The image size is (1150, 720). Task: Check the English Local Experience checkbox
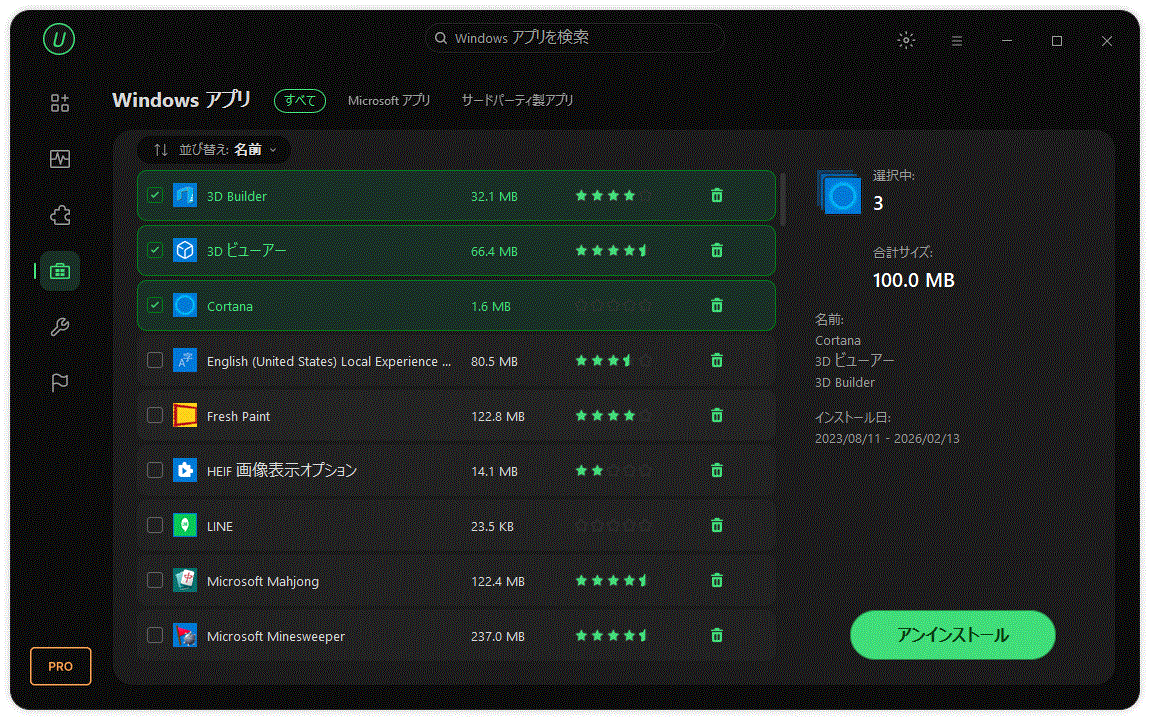[155, 360]
